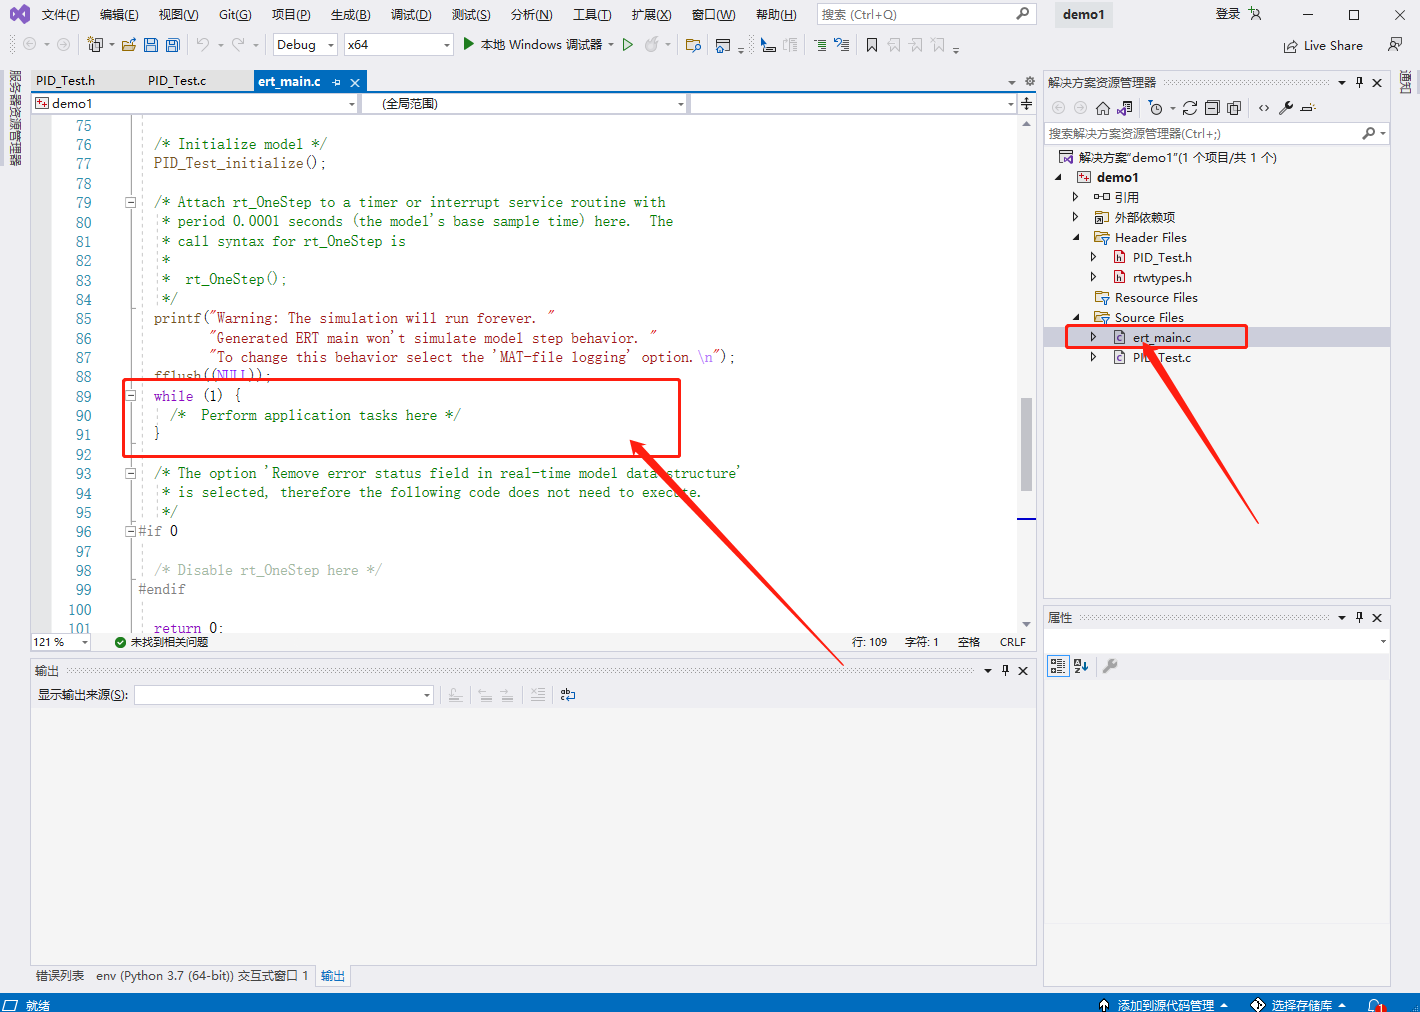Screen dimensions: 1420x1012
Task: Switch to the PID_Test.h editor tab
Action: (x=66, y=81)
